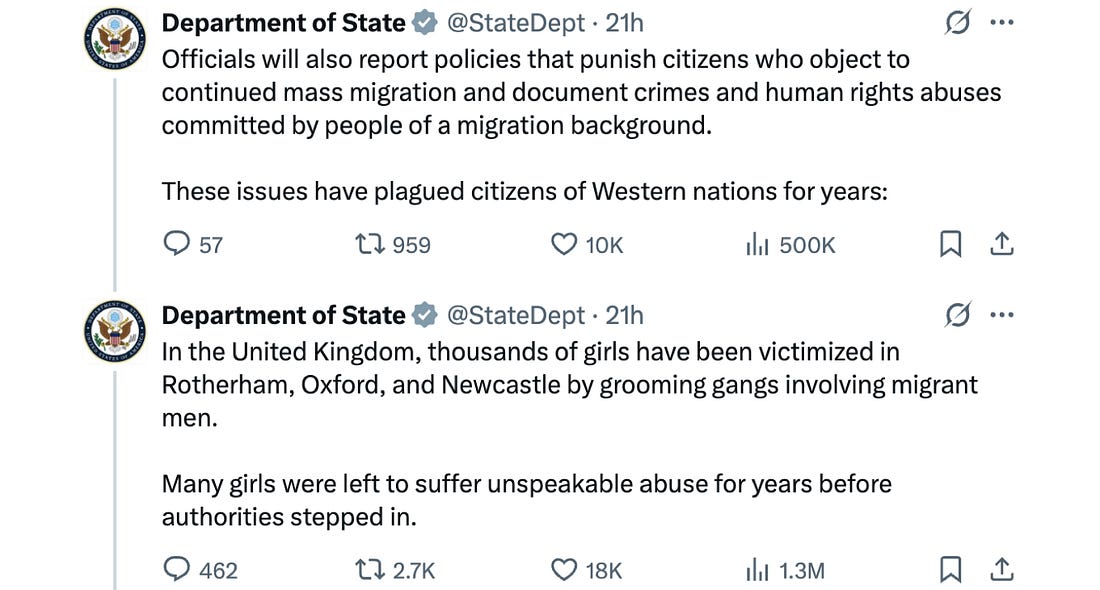Like the post with 10K likes
The width and height of the screenshot is (1100, 590).
565,244
